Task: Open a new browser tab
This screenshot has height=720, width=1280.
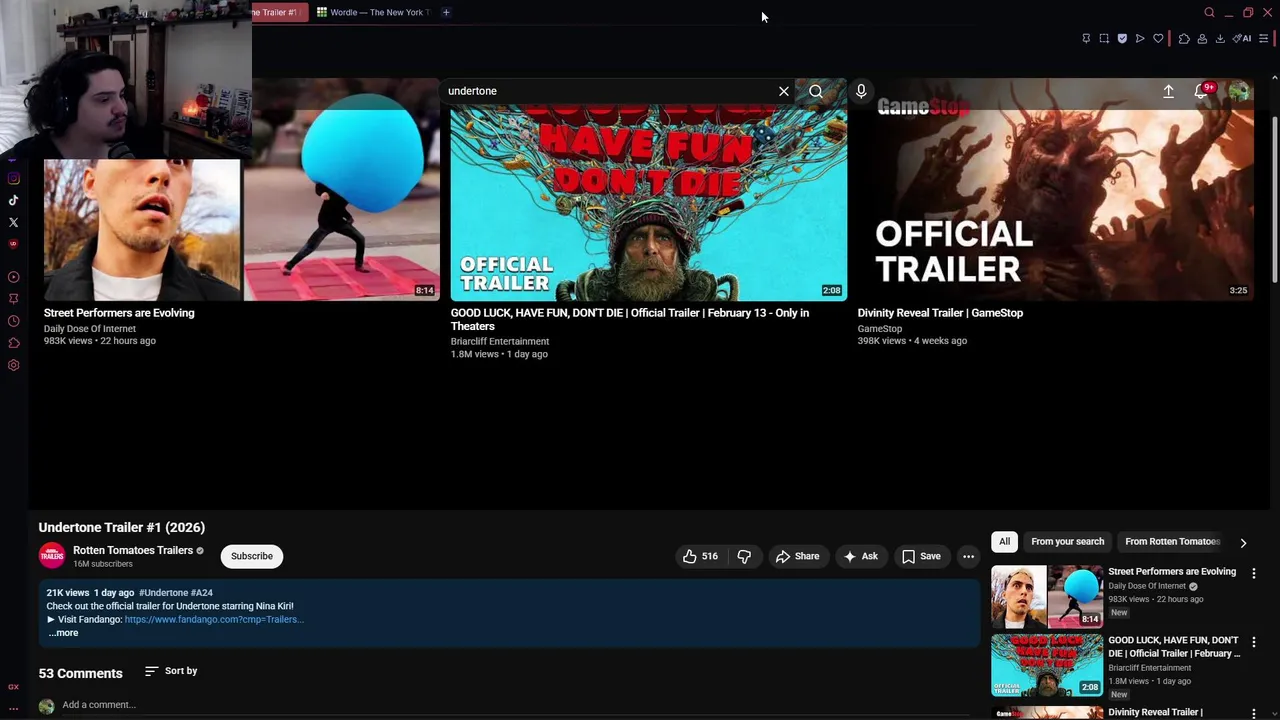Action: pos(446,12)
